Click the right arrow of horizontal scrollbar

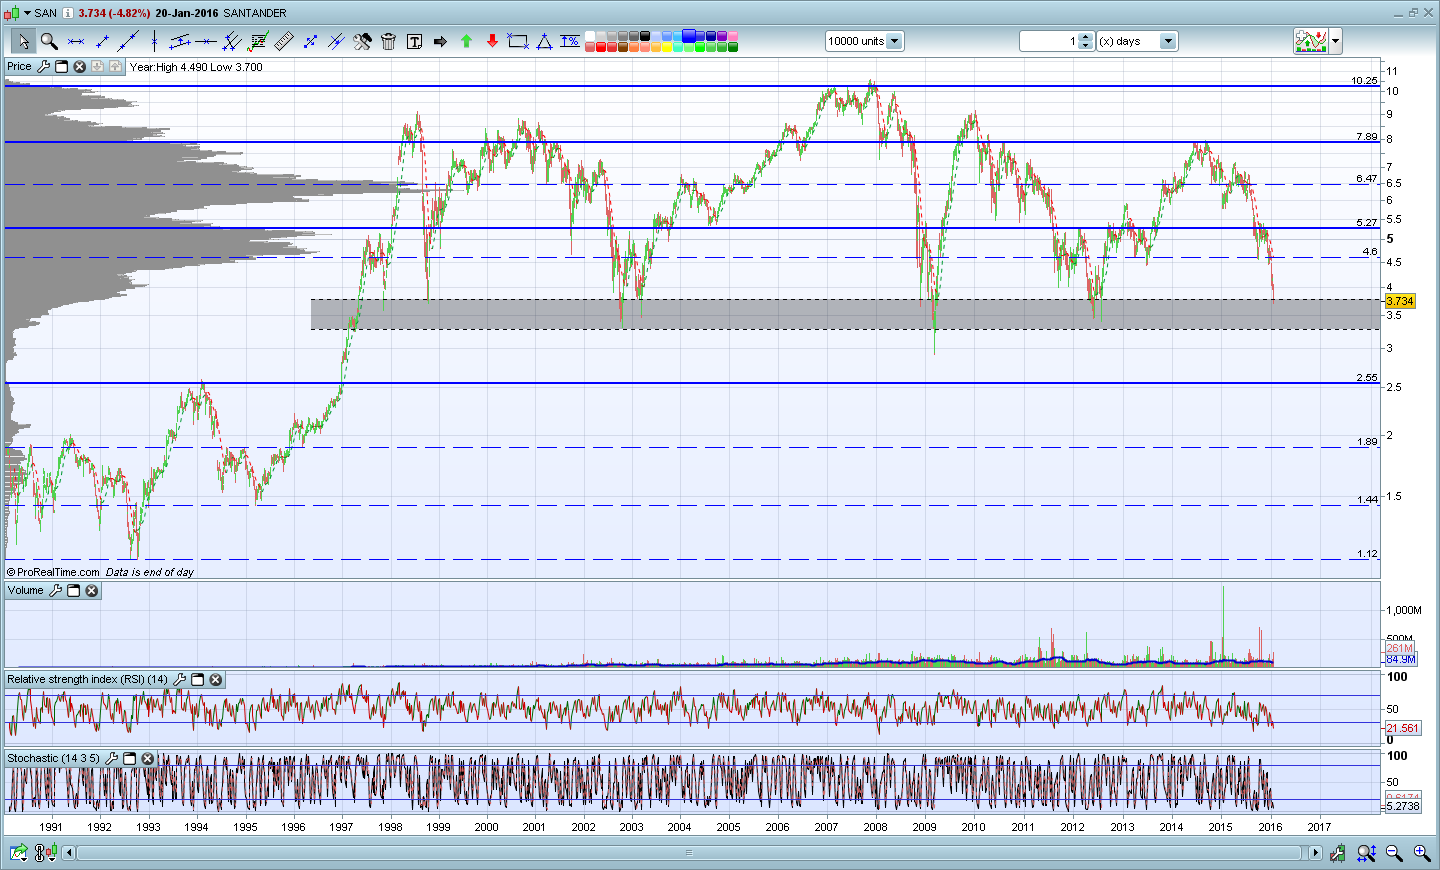tap(1315, 853)
